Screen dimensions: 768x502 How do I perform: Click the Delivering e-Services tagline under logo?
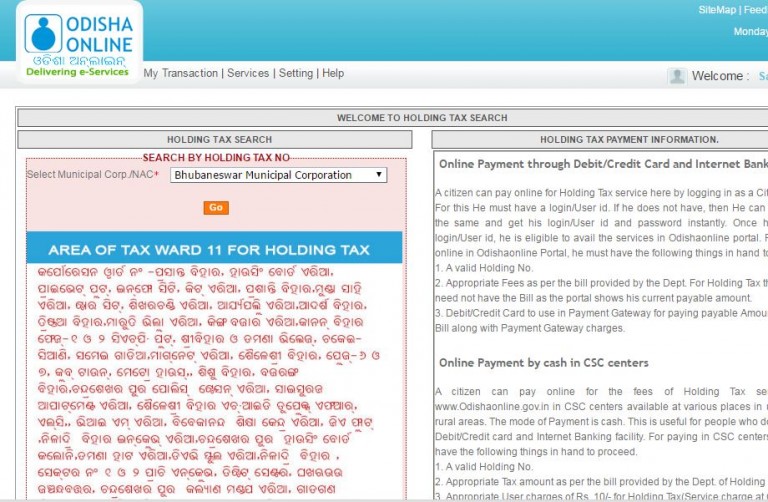click(77, 72)
